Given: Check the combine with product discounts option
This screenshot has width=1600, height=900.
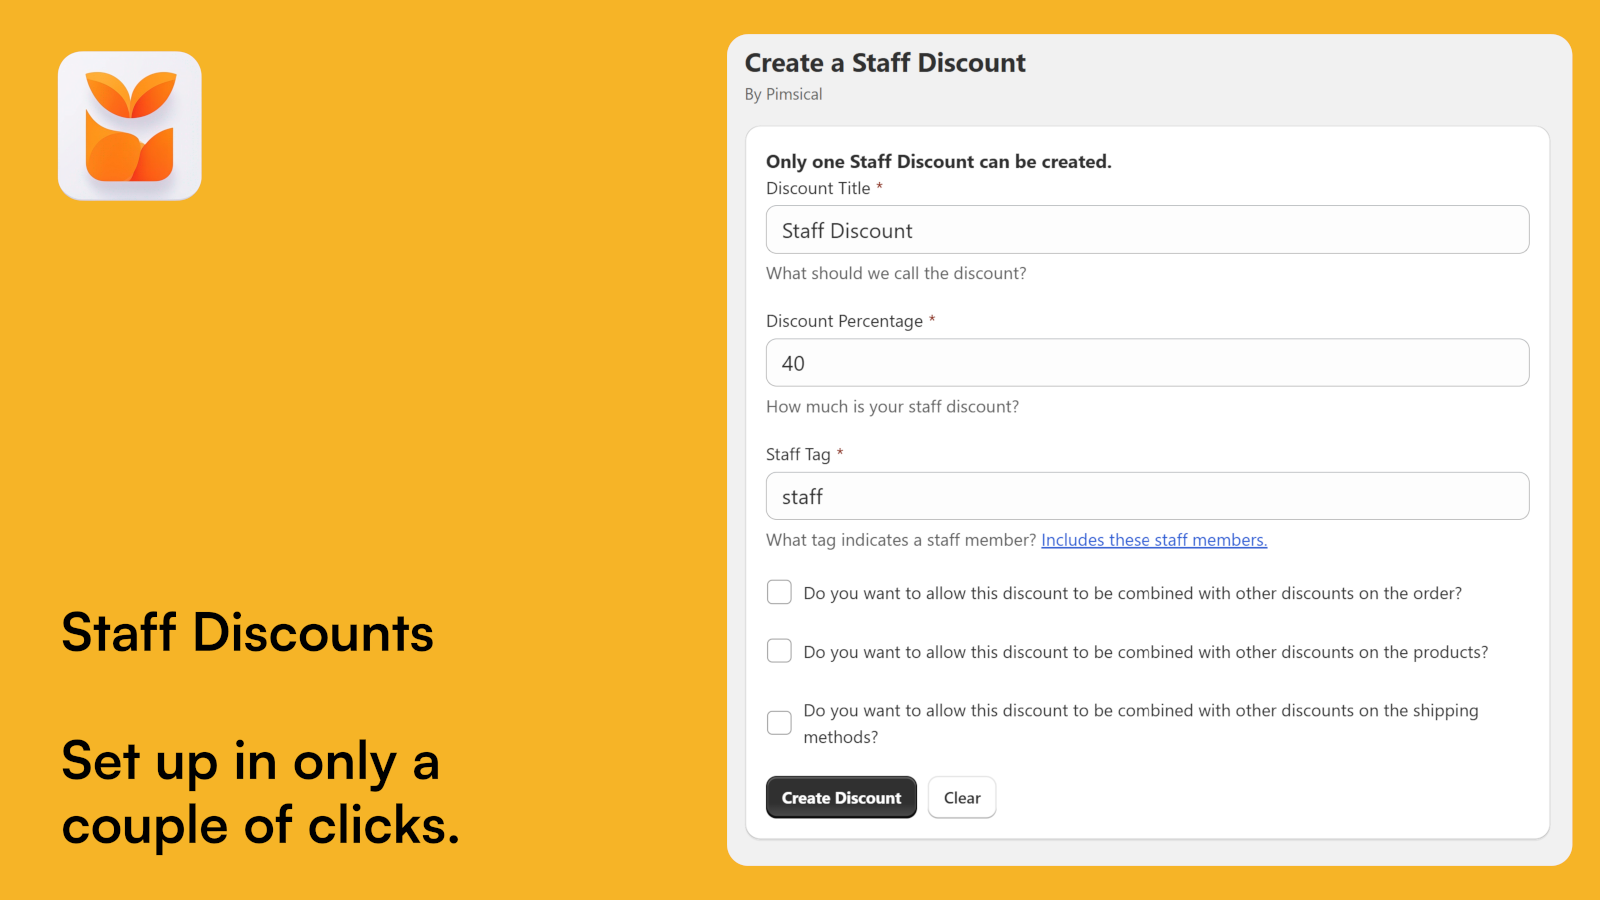Looking at the screenshot, I should tap(779, 650).
